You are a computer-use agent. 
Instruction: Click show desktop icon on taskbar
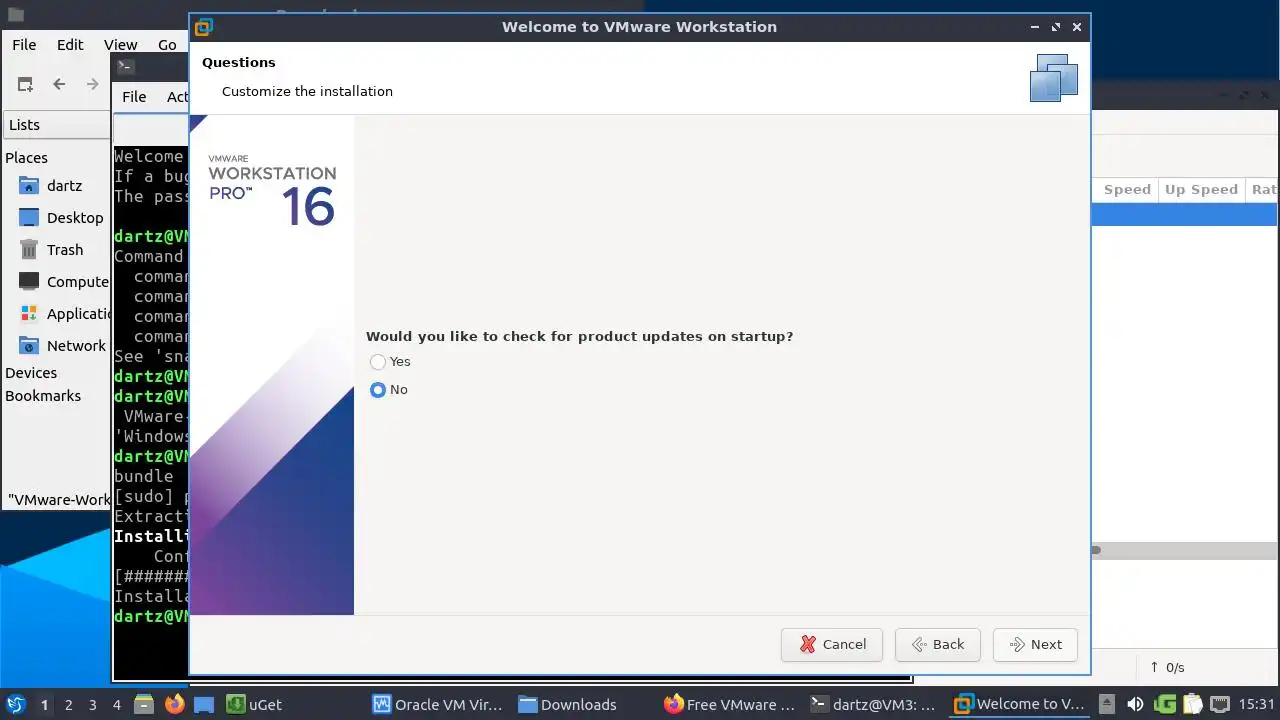click(x=204, y=704)
